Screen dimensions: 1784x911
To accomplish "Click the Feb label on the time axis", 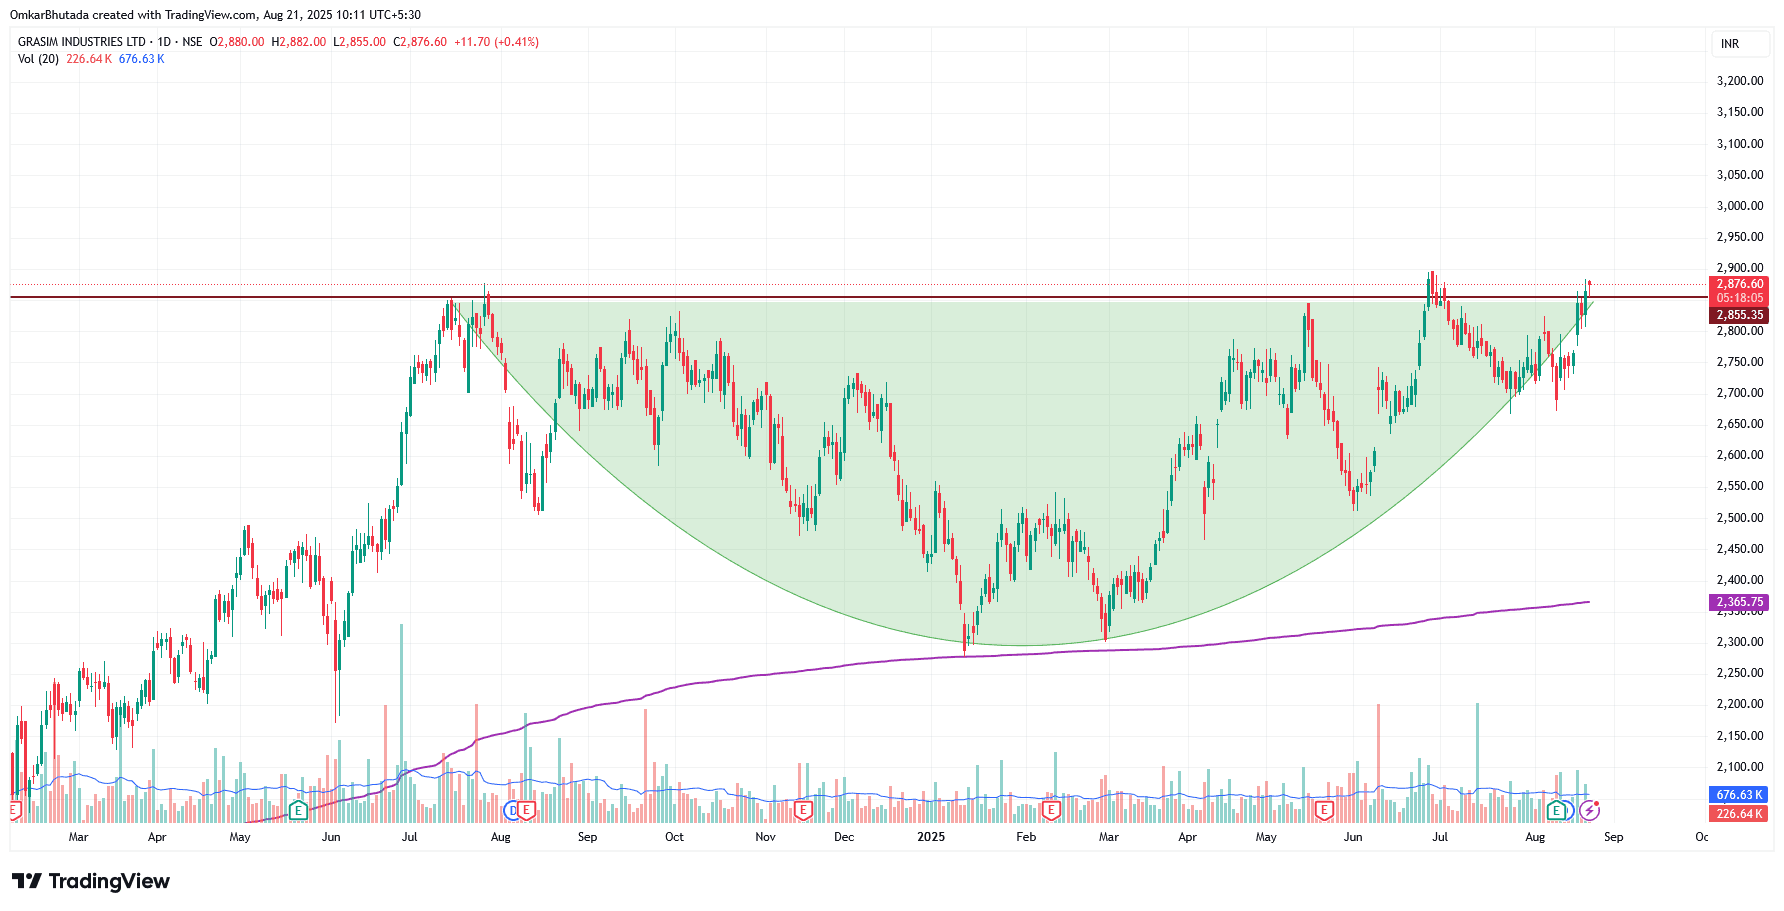I will (1026, 837).
